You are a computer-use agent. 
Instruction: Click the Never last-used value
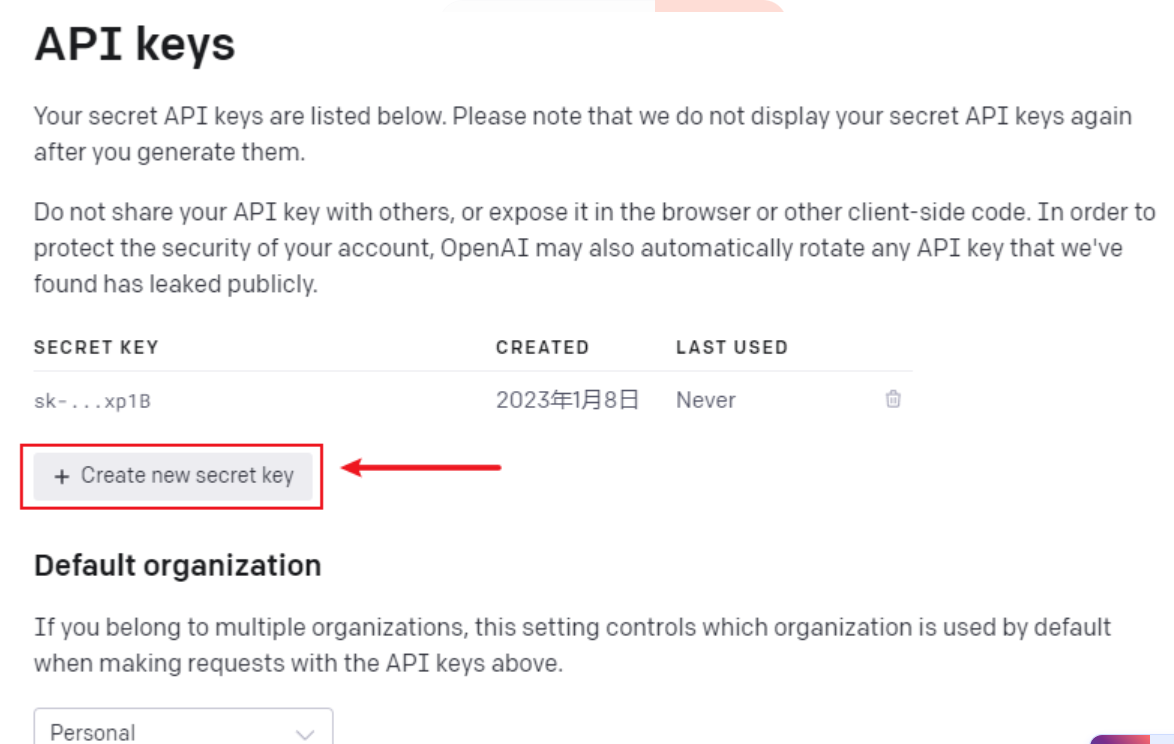pyautogui.click(x=705, y=400)
